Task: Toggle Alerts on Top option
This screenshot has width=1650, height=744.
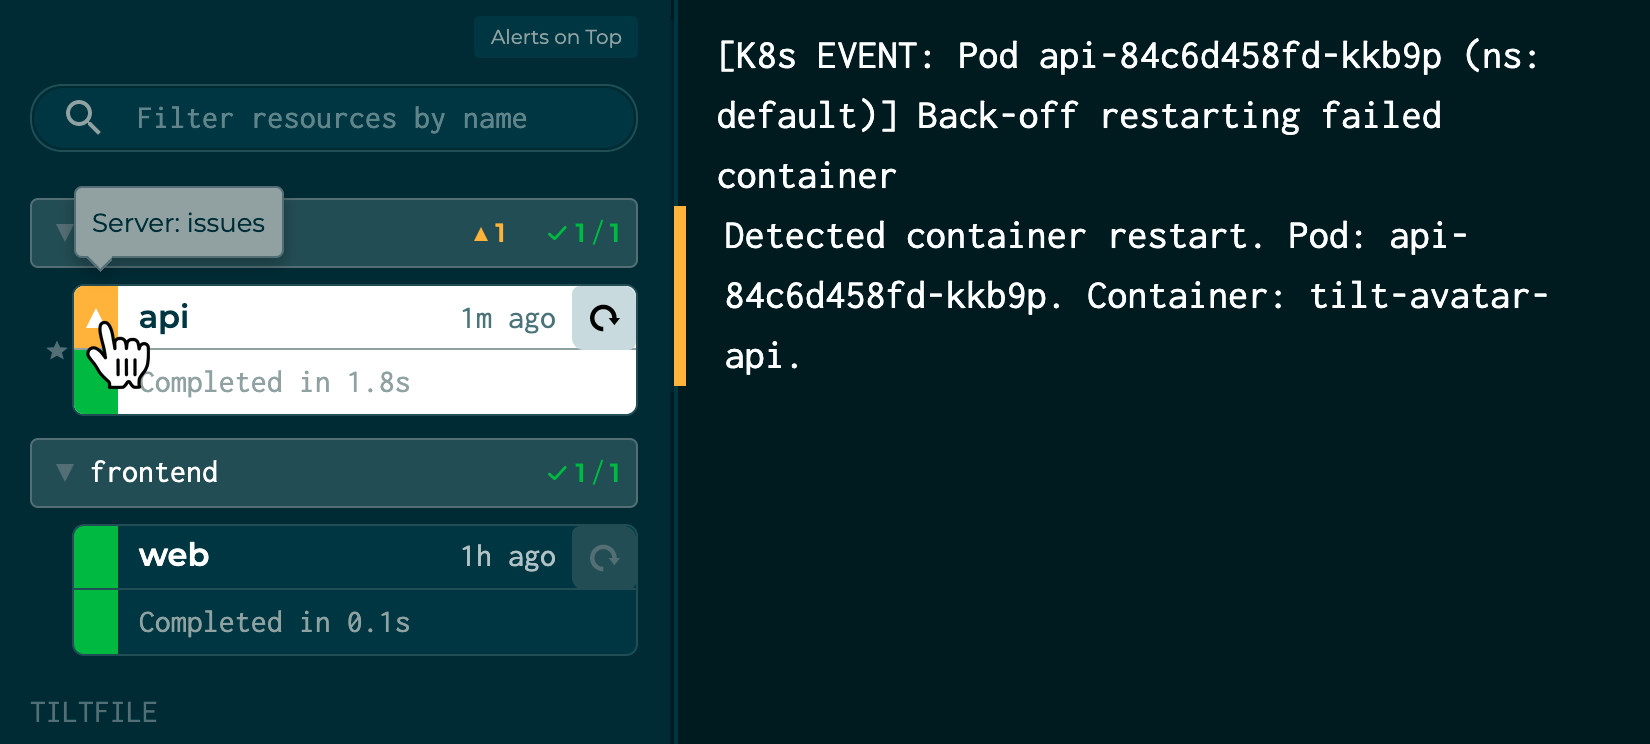Action: tap(556, 37)
